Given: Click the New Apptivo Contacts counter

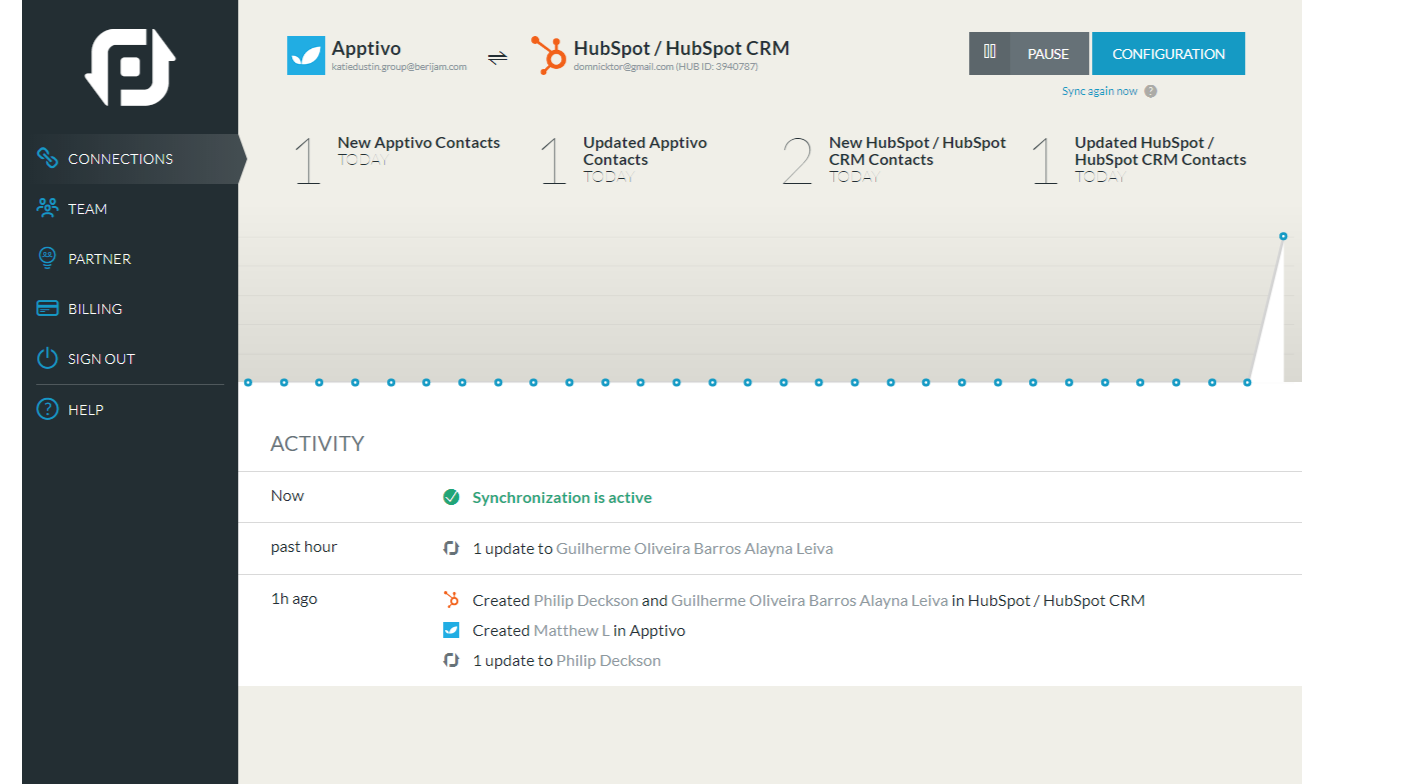Looking at the screenshot, I should 396,160.
